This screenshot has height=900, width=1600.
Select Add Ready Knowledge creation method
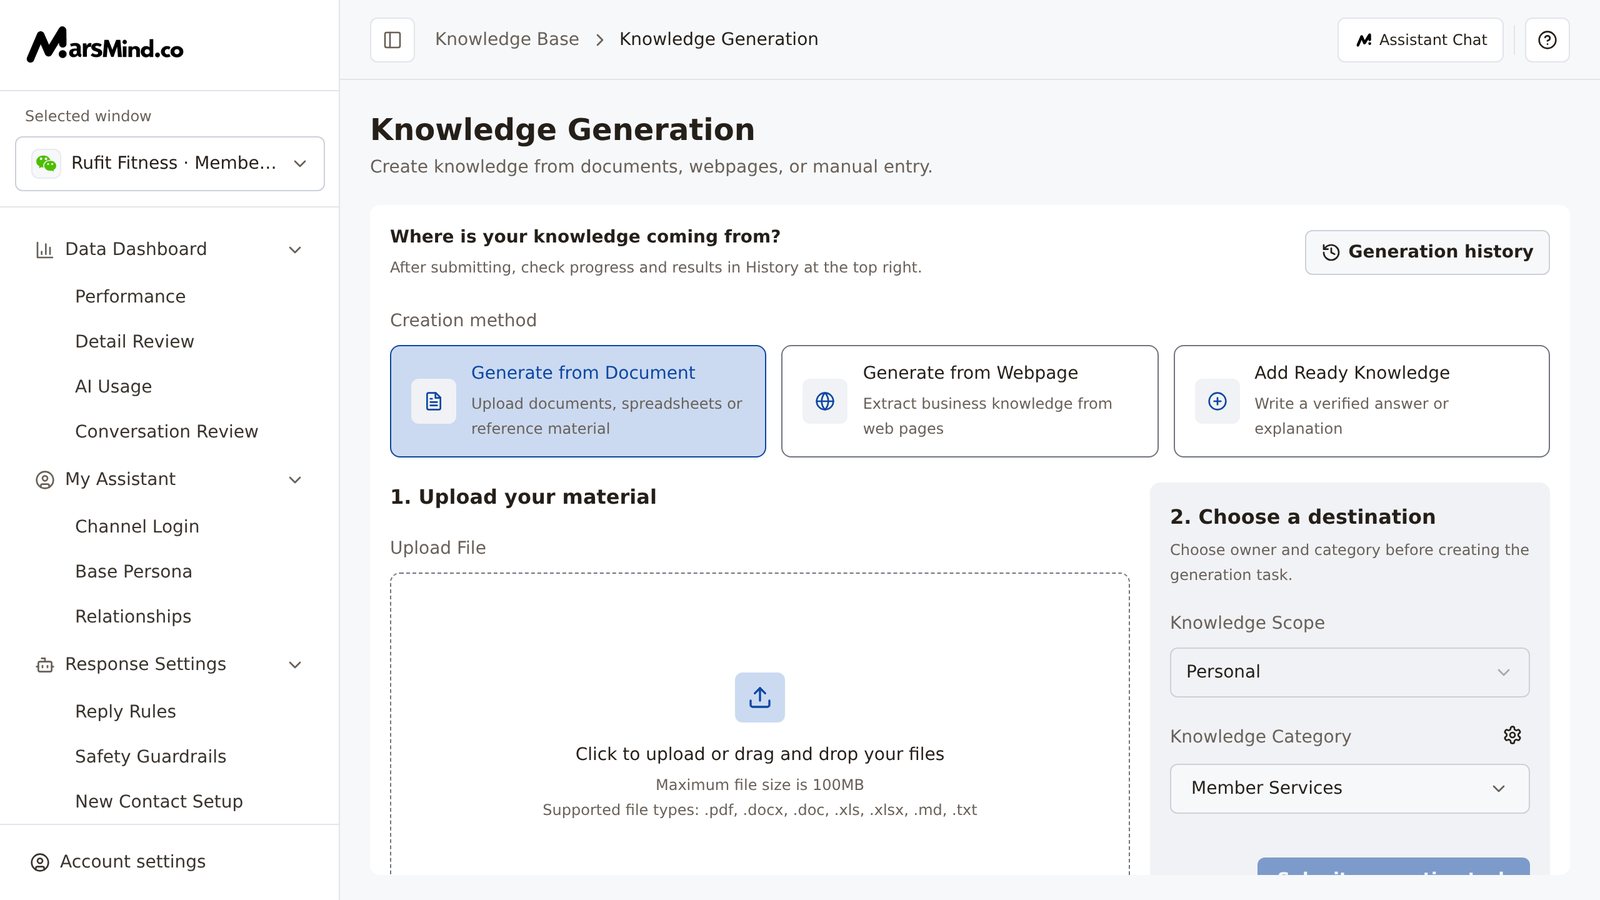point(1362,401)
